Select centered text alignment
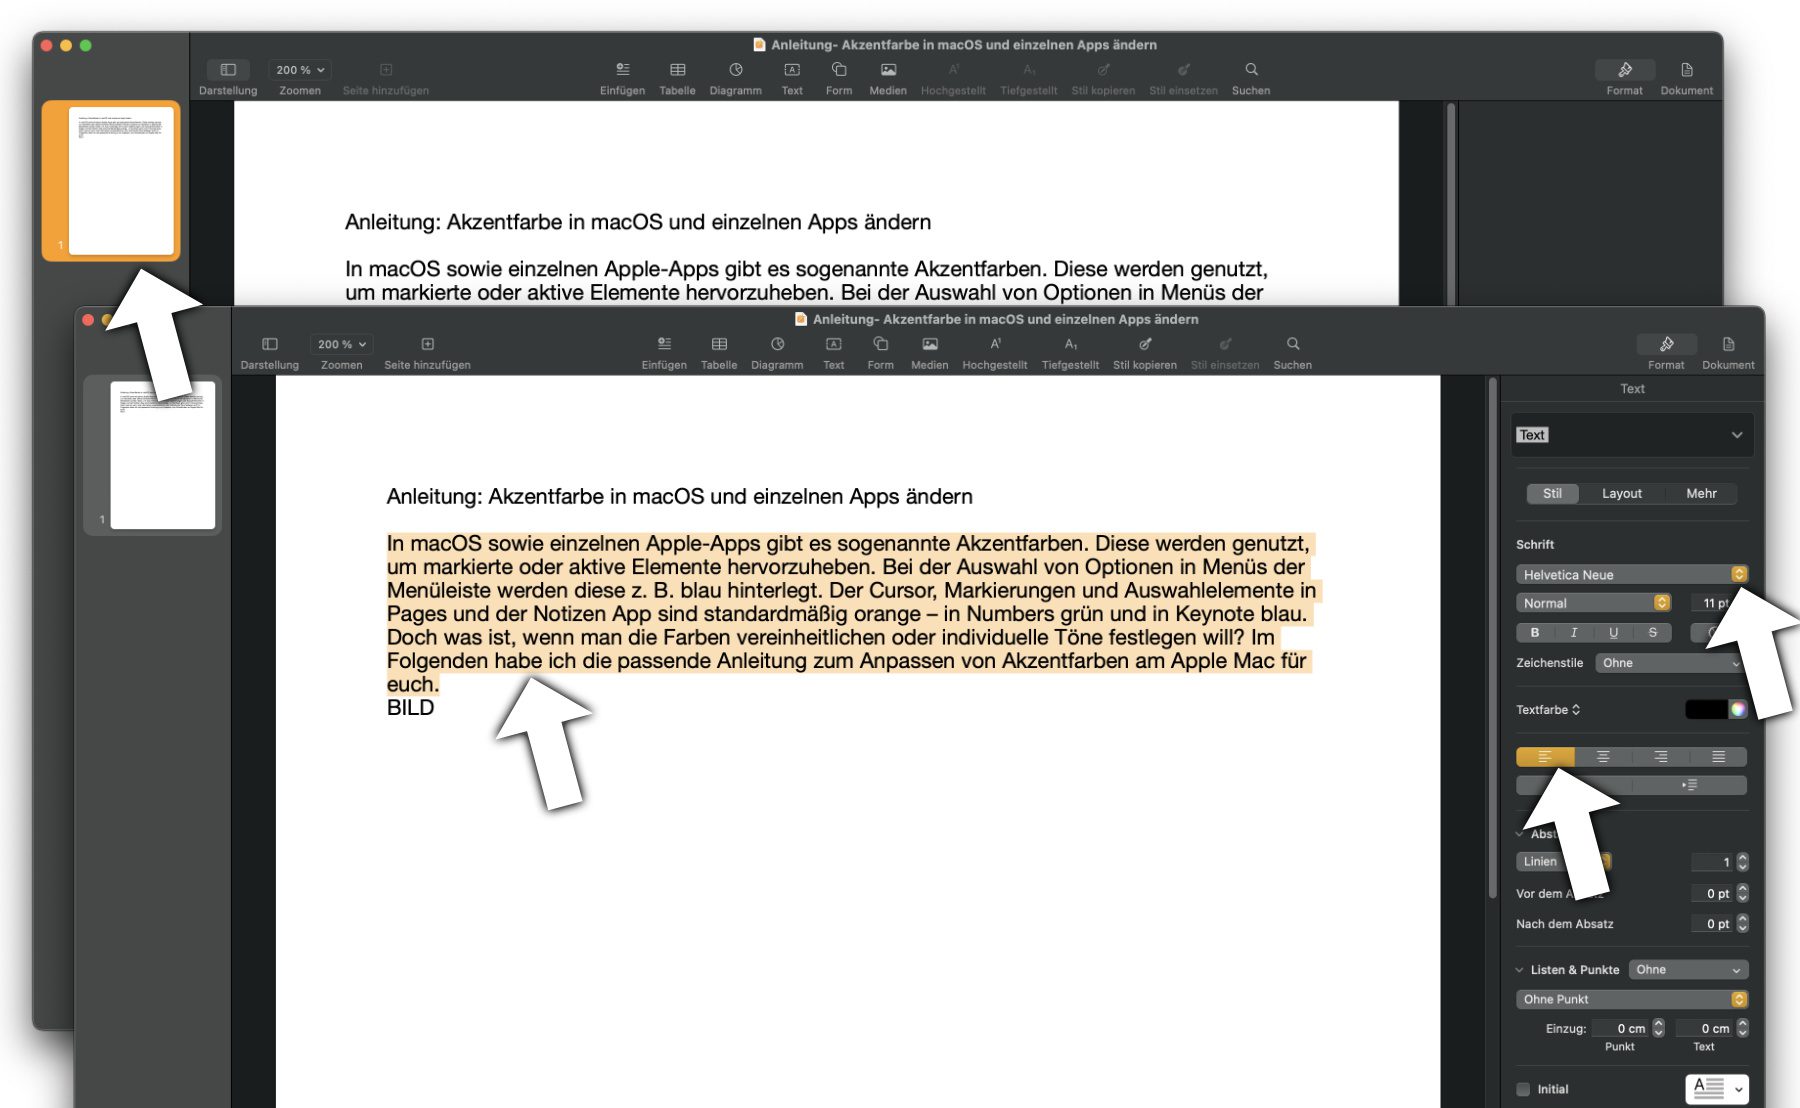The width and height of the screenshot is (1800, 1108). point(1603,757)
